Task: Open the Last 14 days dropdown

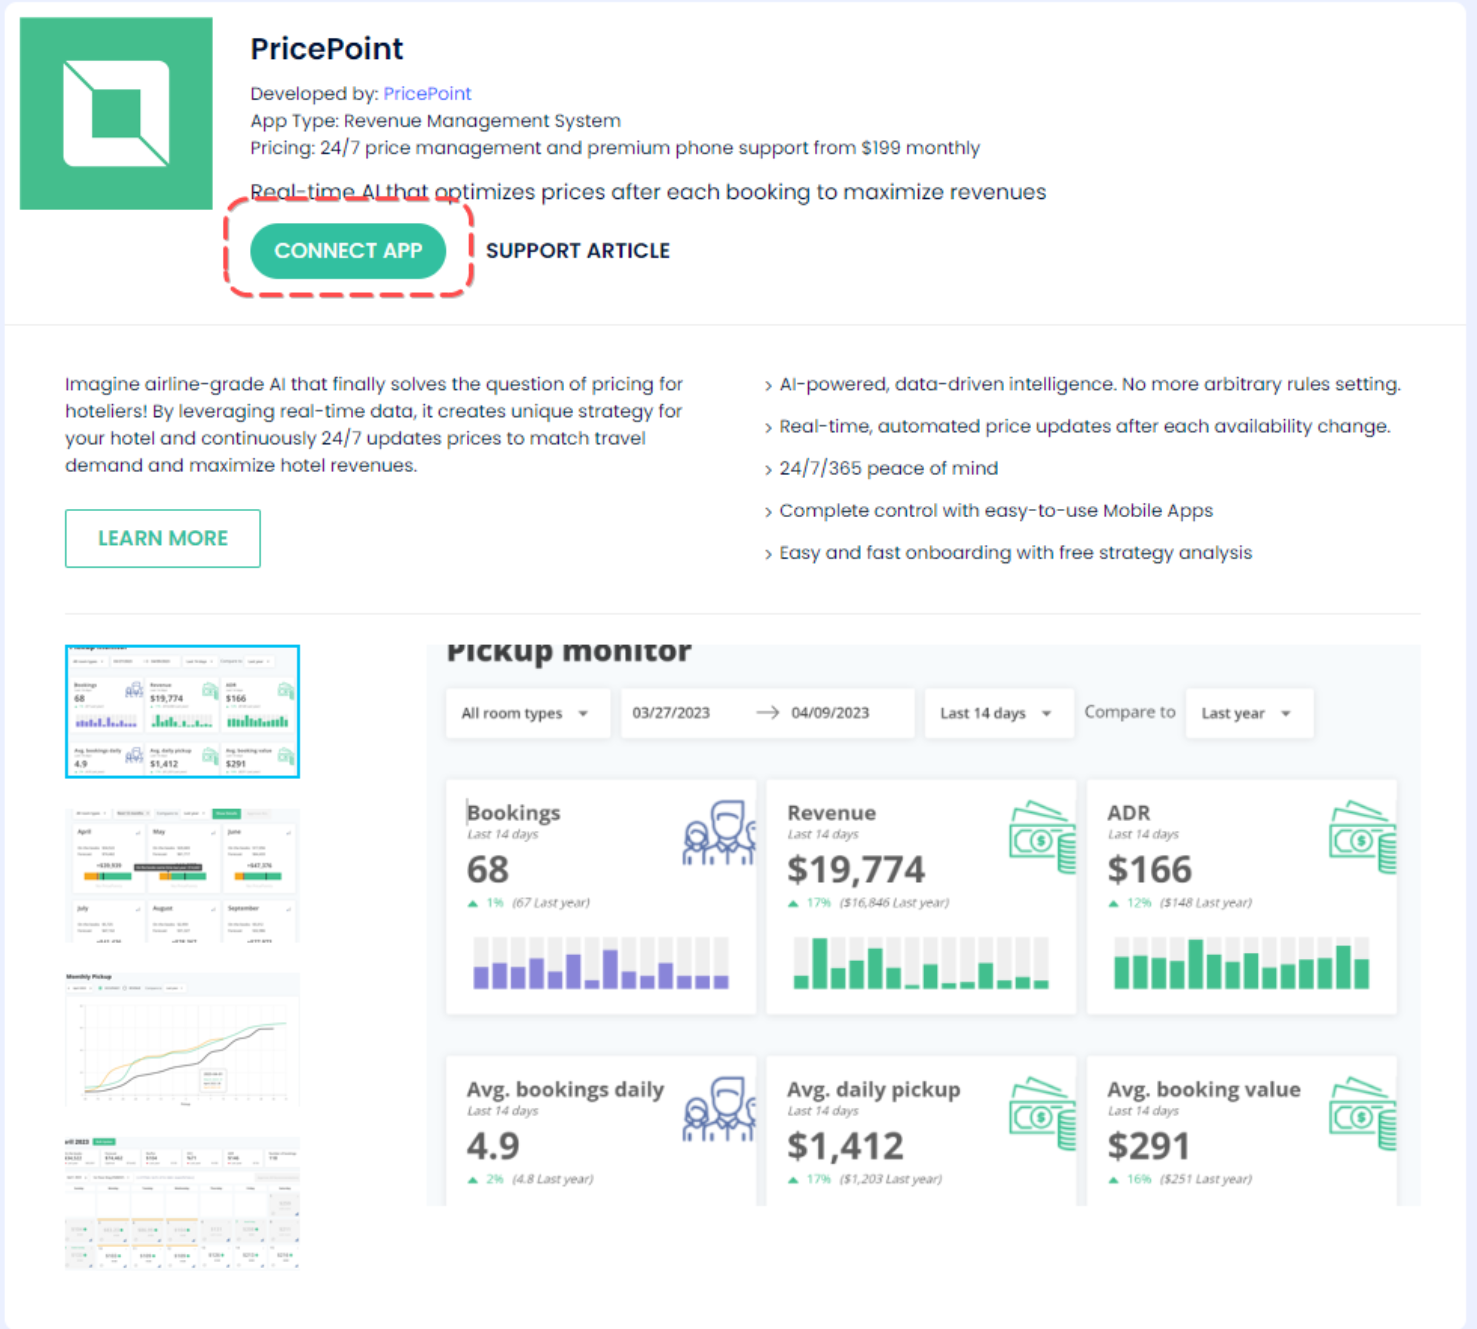Action: pyautogui.click(x=998, y=713)
